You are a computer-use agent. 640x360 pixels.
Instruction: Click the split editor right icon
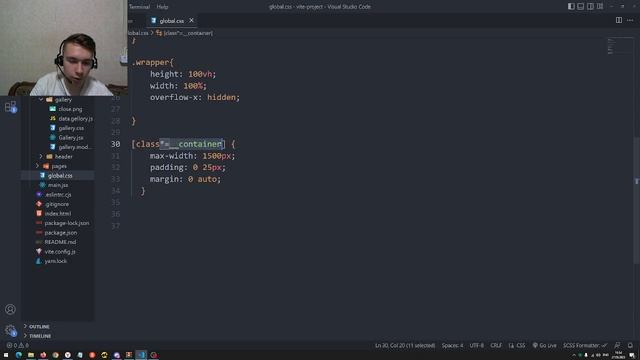tap(619, 20)
